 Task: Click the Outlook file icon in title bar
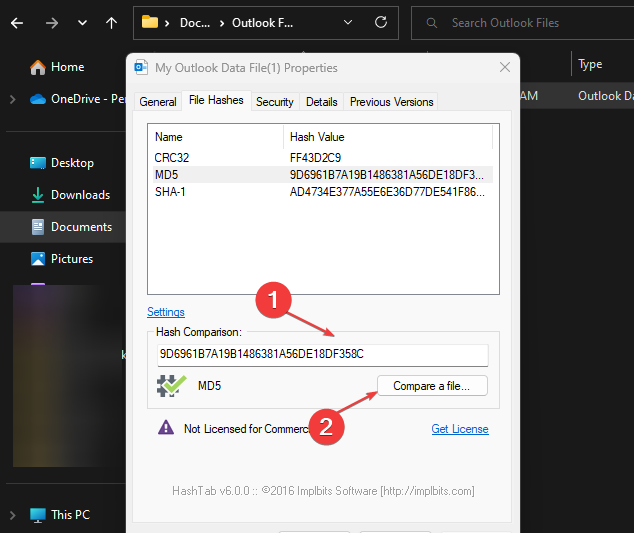click(141, 67)
